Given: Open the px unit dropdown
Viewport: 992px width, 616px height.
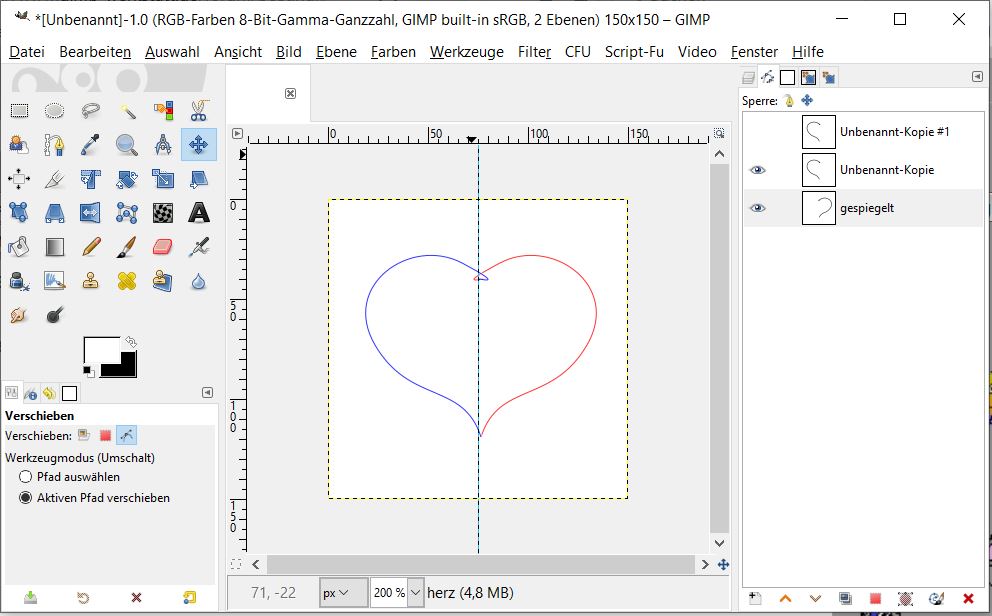Looking at the screenshot, I should [335, 593].
